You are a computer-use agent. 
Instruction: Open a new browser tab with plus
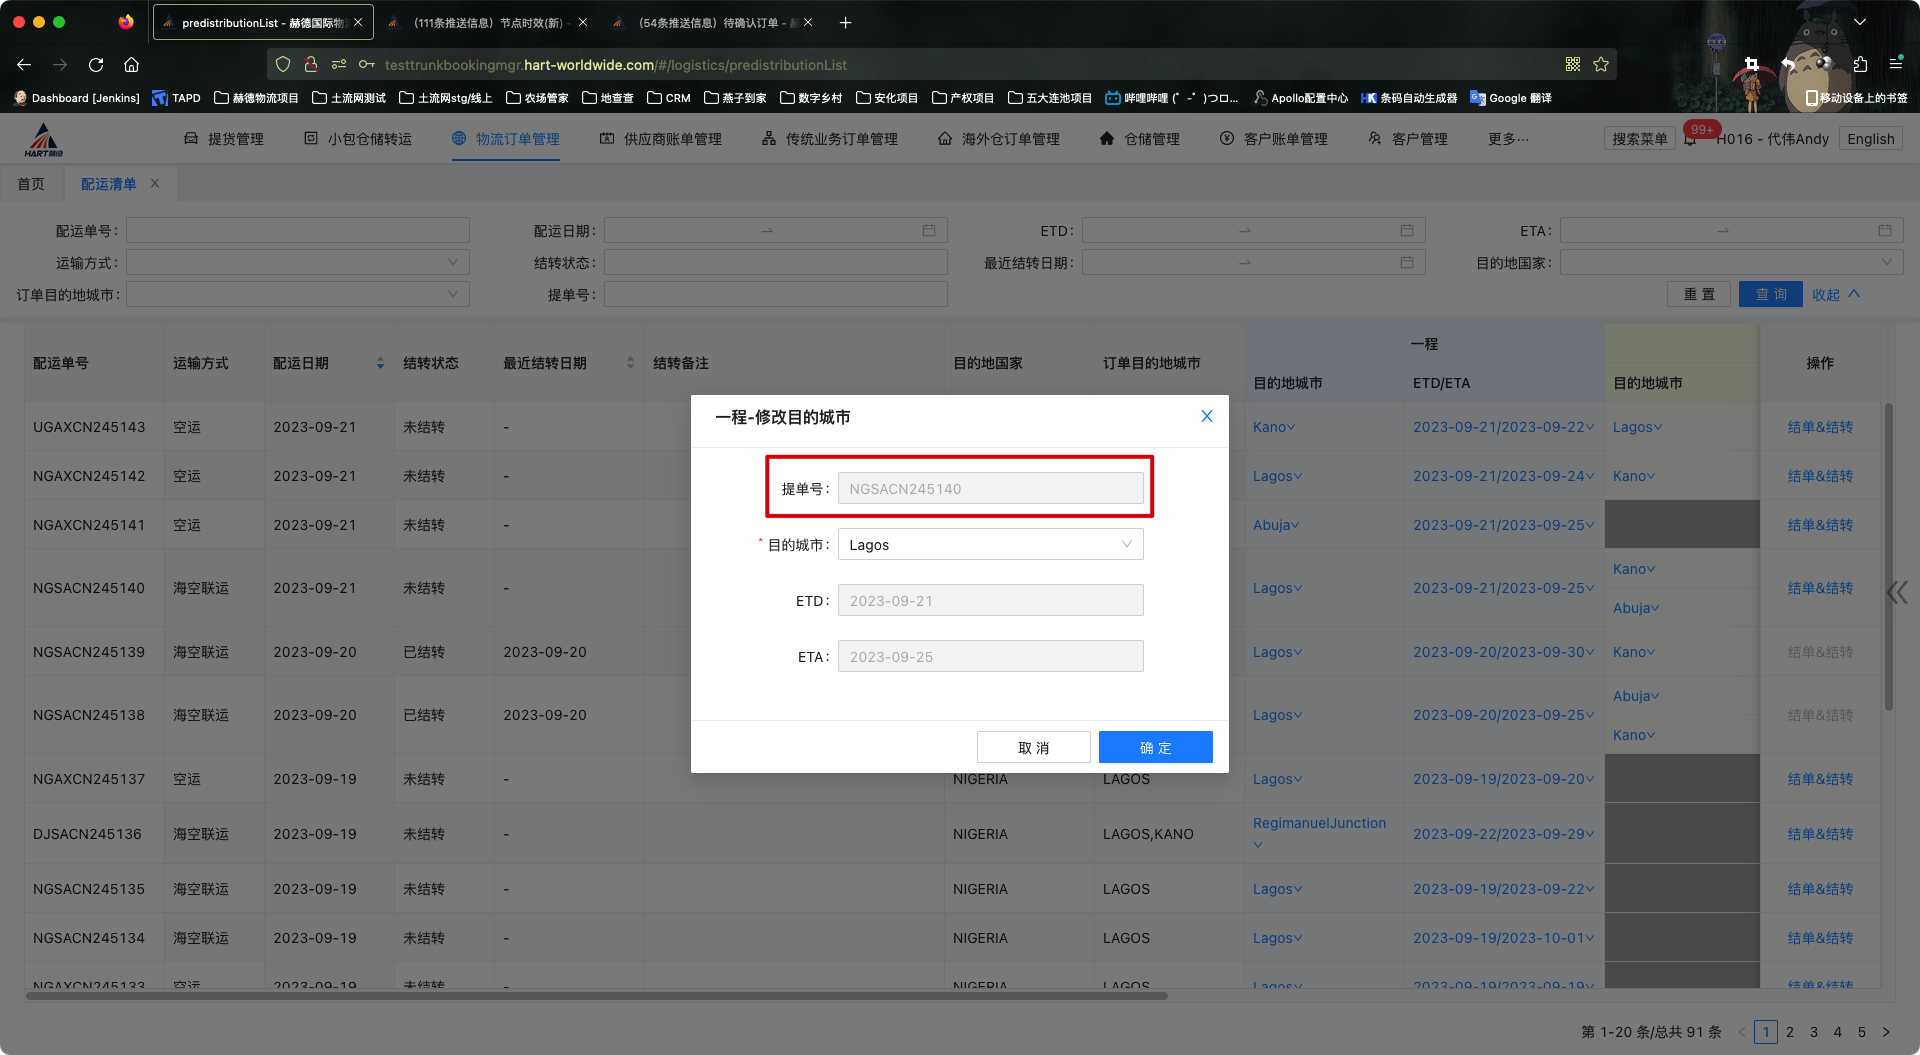click(845, 22)
